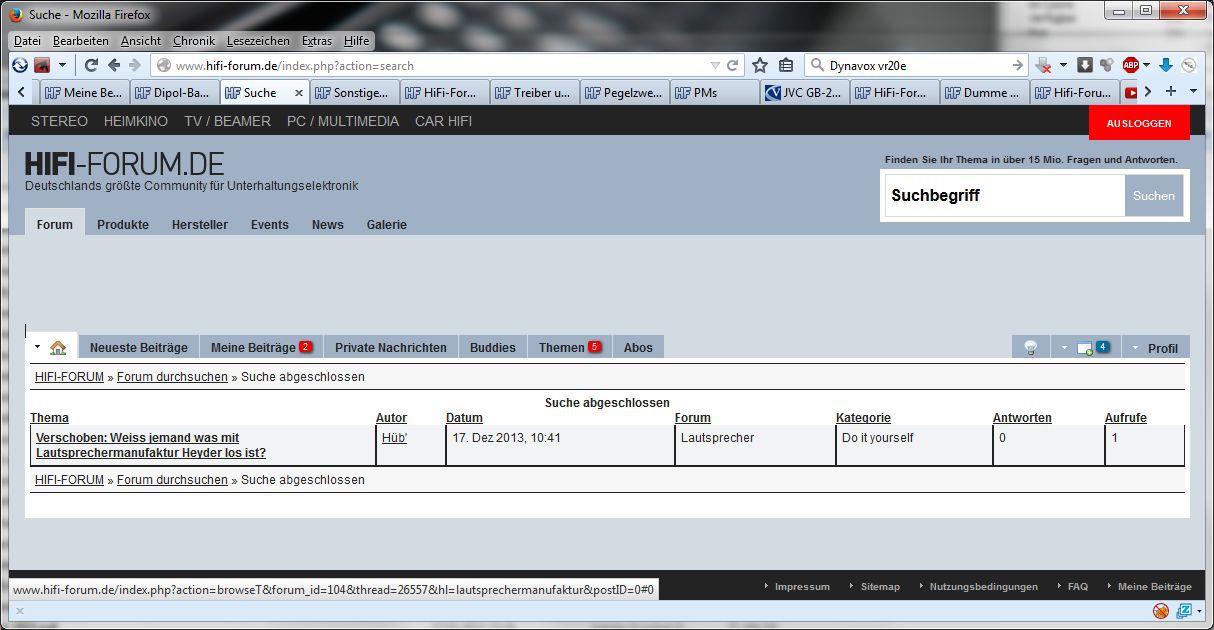Screen dimensions: 1214x630
Task: Click the sync icon in Firefox toolbar
Action: point(20,65)
